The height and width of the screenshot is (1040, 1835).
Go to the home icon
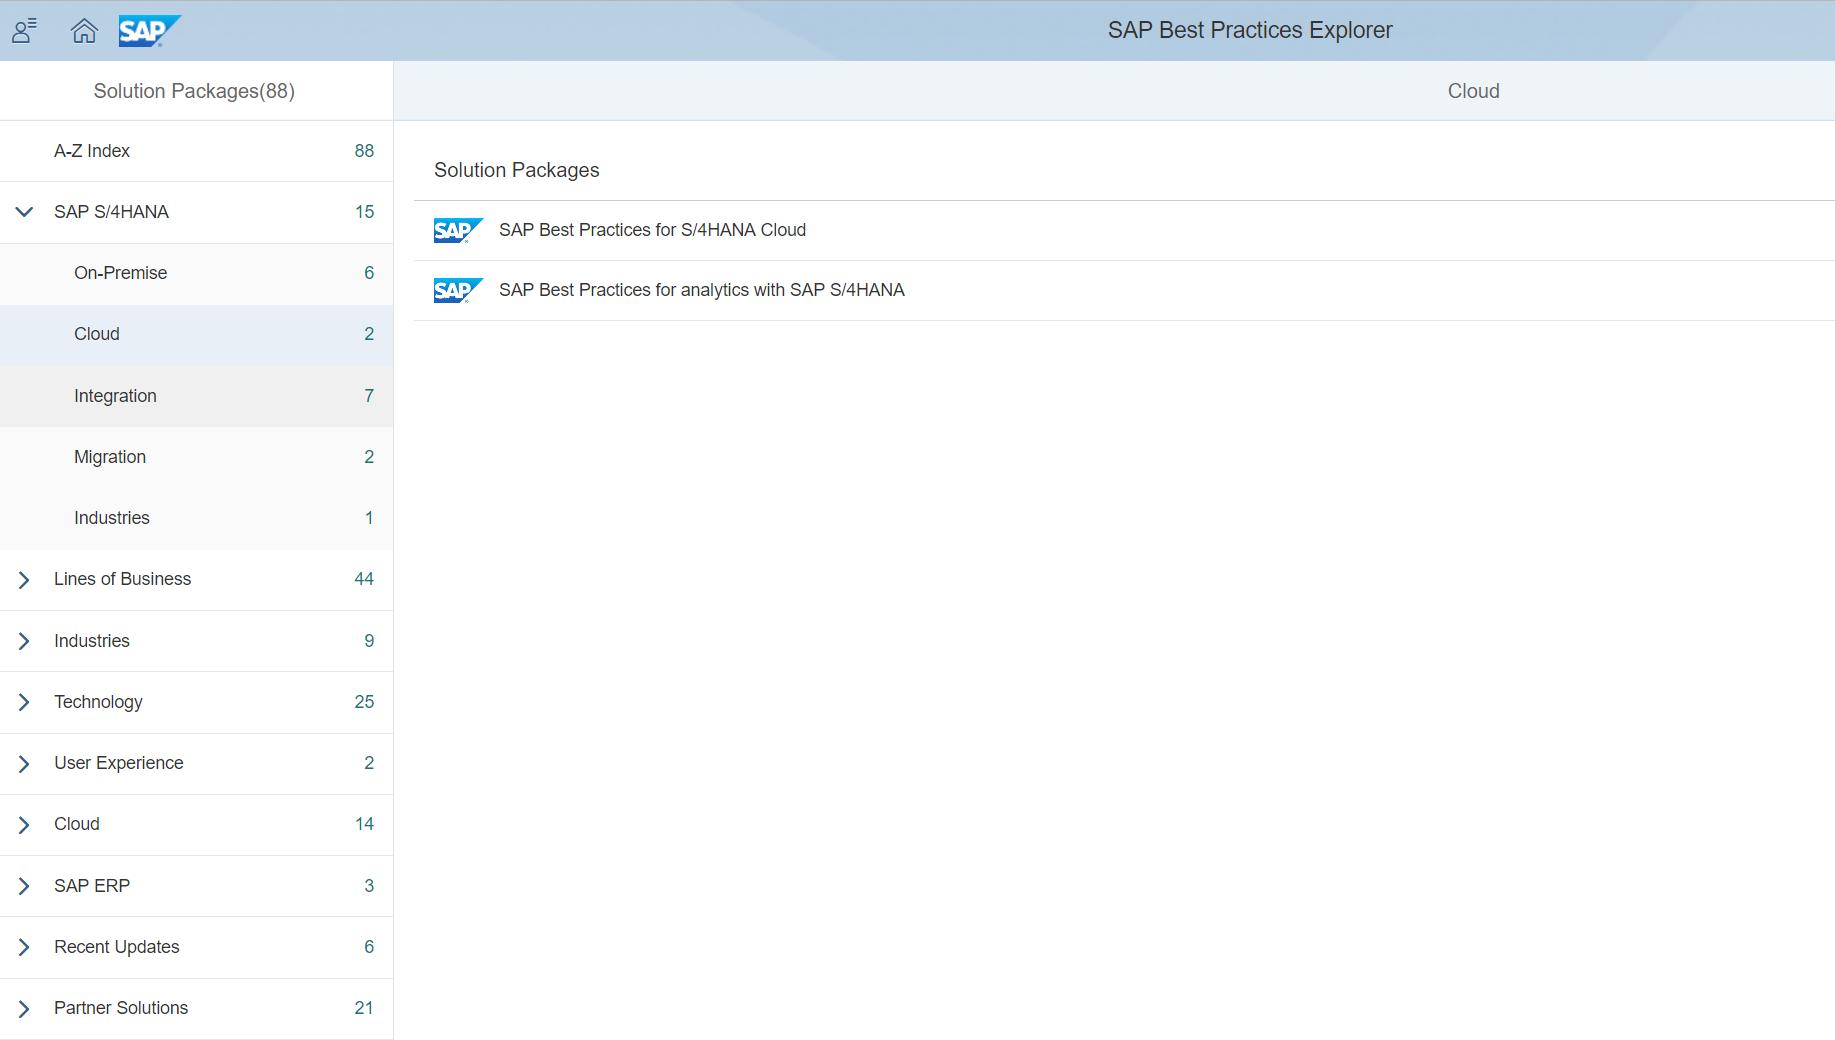coord(84,31)
